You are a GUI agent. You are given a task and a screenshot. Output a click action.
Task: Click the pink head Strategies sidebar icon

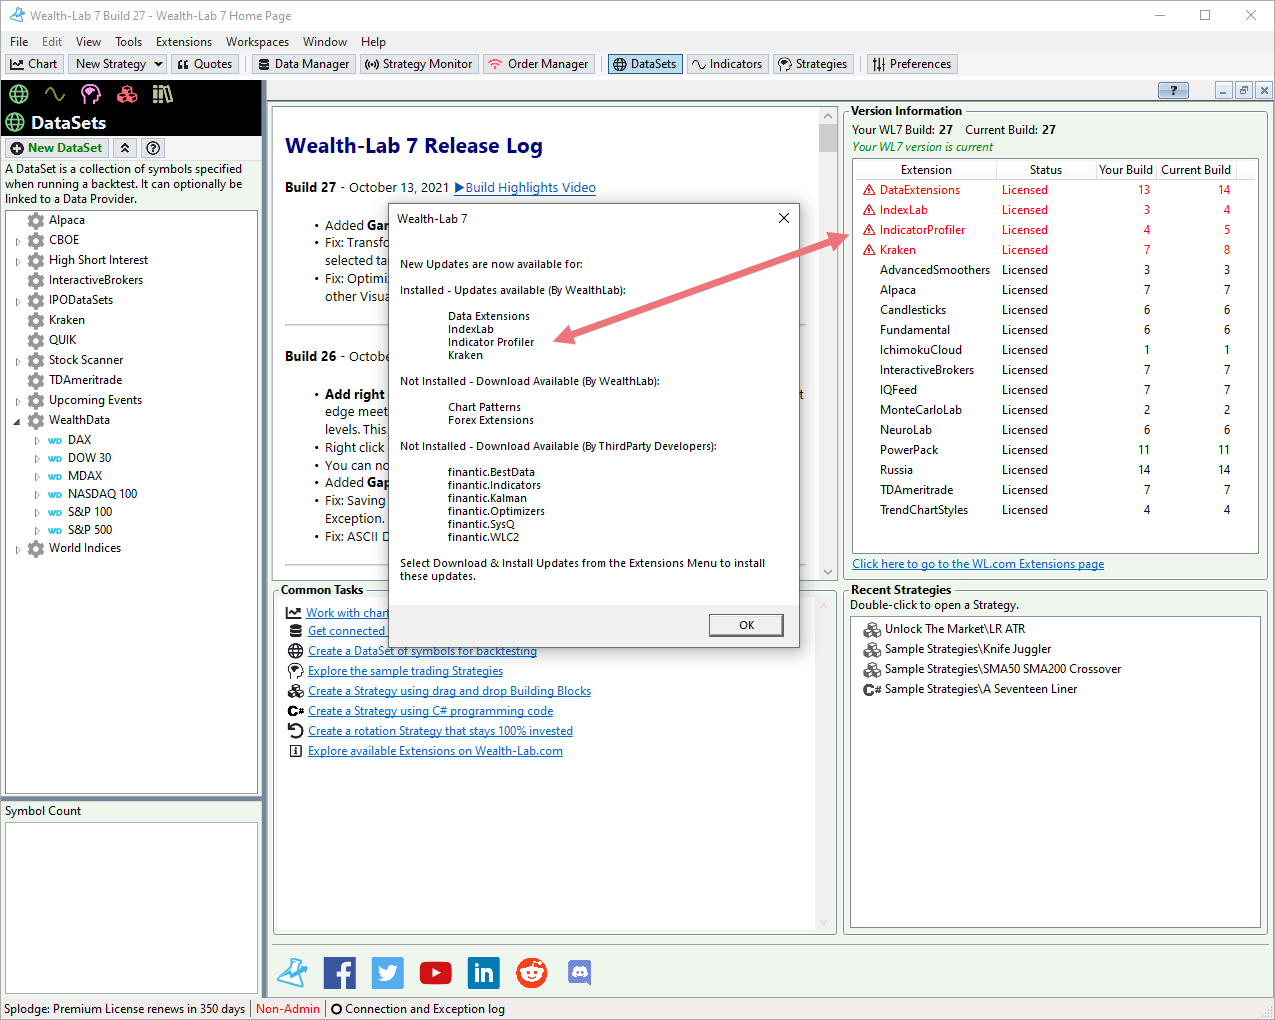point(91,94)
